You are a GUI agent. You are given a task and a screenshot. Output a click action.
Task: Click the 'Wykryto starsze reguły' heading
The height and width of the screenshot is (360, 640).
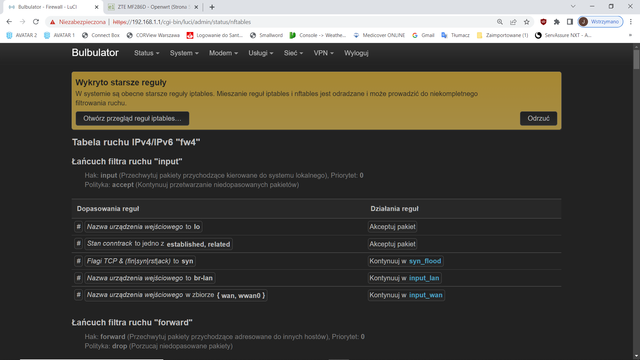point(121,82)
